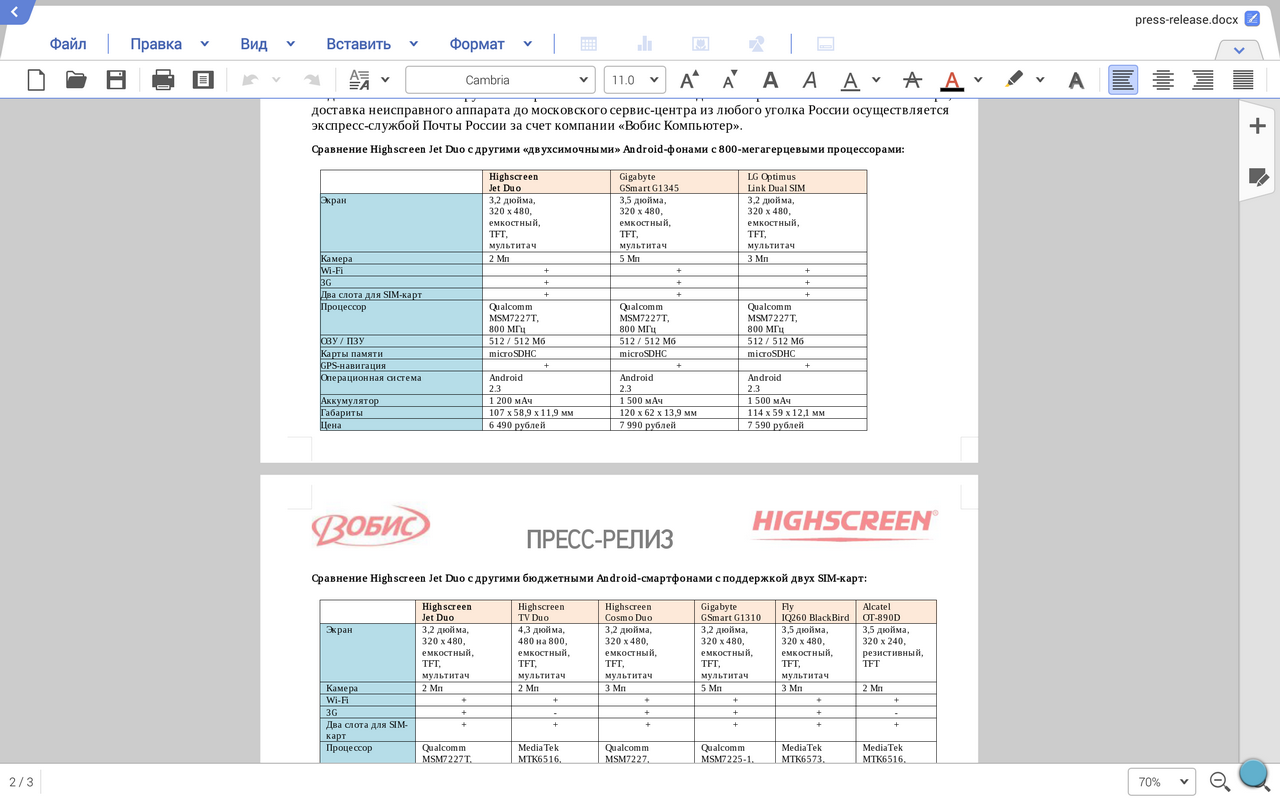
Task: Click the ПРЕСС-РЕЛИЗ page header text
Action: [600, 540]
